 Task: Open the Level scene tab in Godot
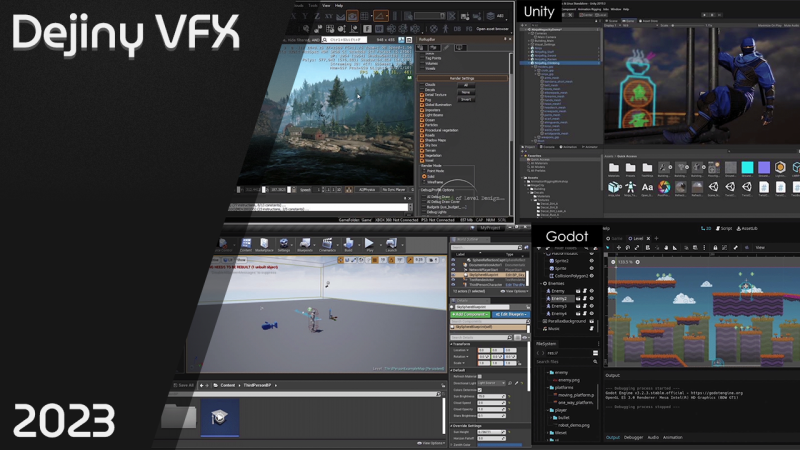(636, 238)
